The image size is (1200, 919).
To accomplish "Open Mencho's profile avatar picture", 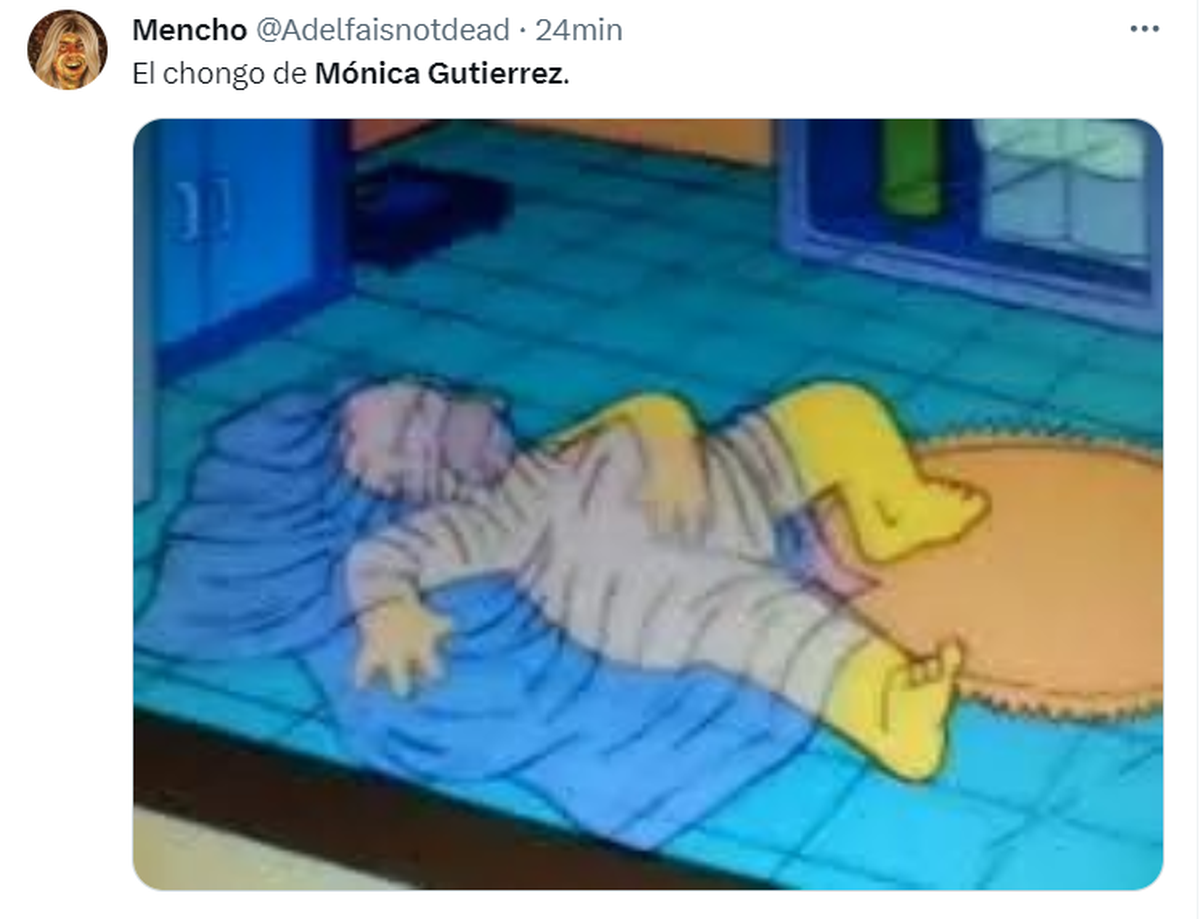I will (67, 50).
